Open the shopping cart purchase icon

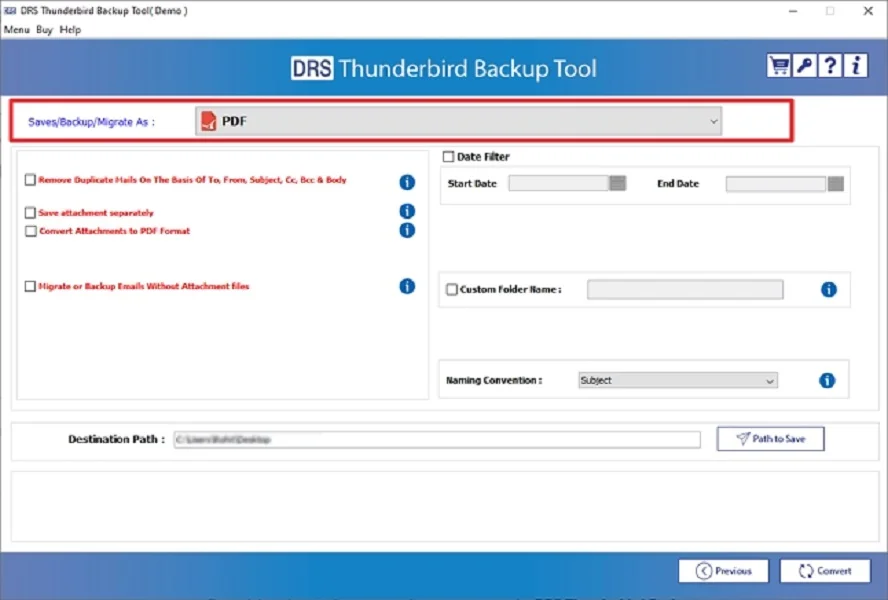coord(779,64)
